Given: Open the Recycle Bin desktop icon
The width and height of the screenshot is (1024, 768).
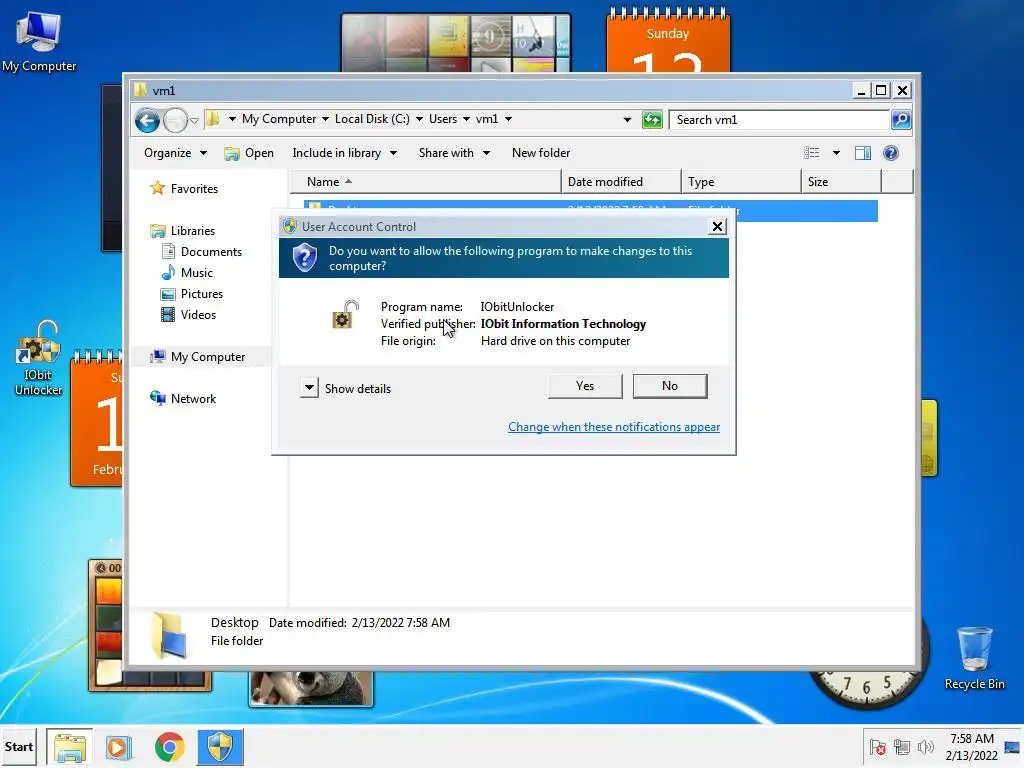Looking at the screenshot, I should point(974,658).
